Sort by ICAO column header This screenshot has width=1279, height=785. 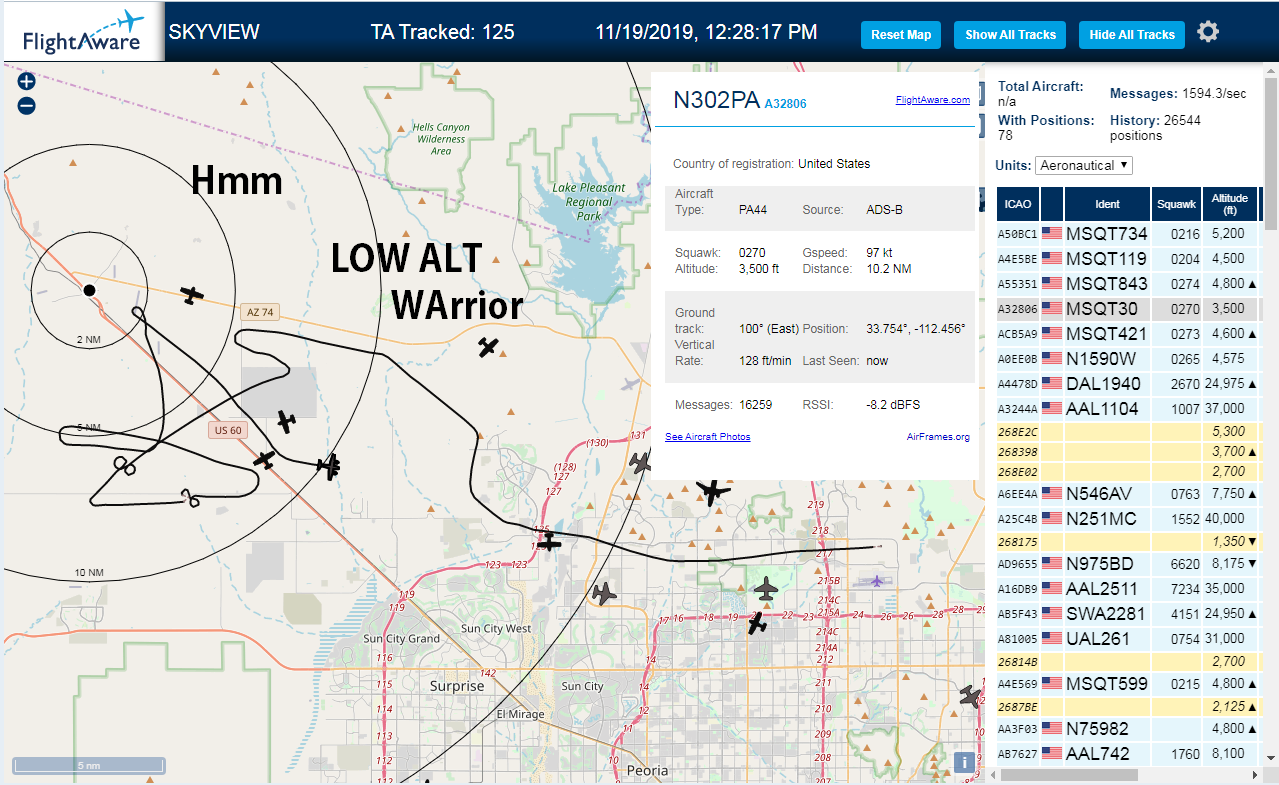[x=1018, y=204]
